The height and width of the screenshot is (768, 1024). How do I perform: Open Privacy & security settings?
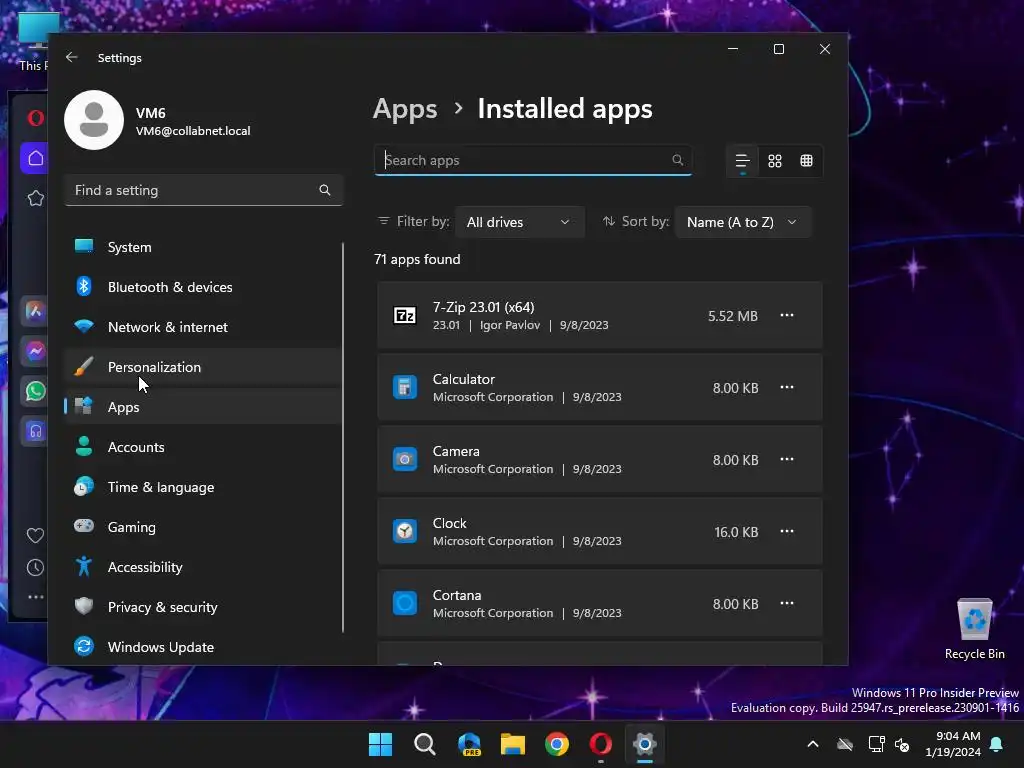pos(202,607)
